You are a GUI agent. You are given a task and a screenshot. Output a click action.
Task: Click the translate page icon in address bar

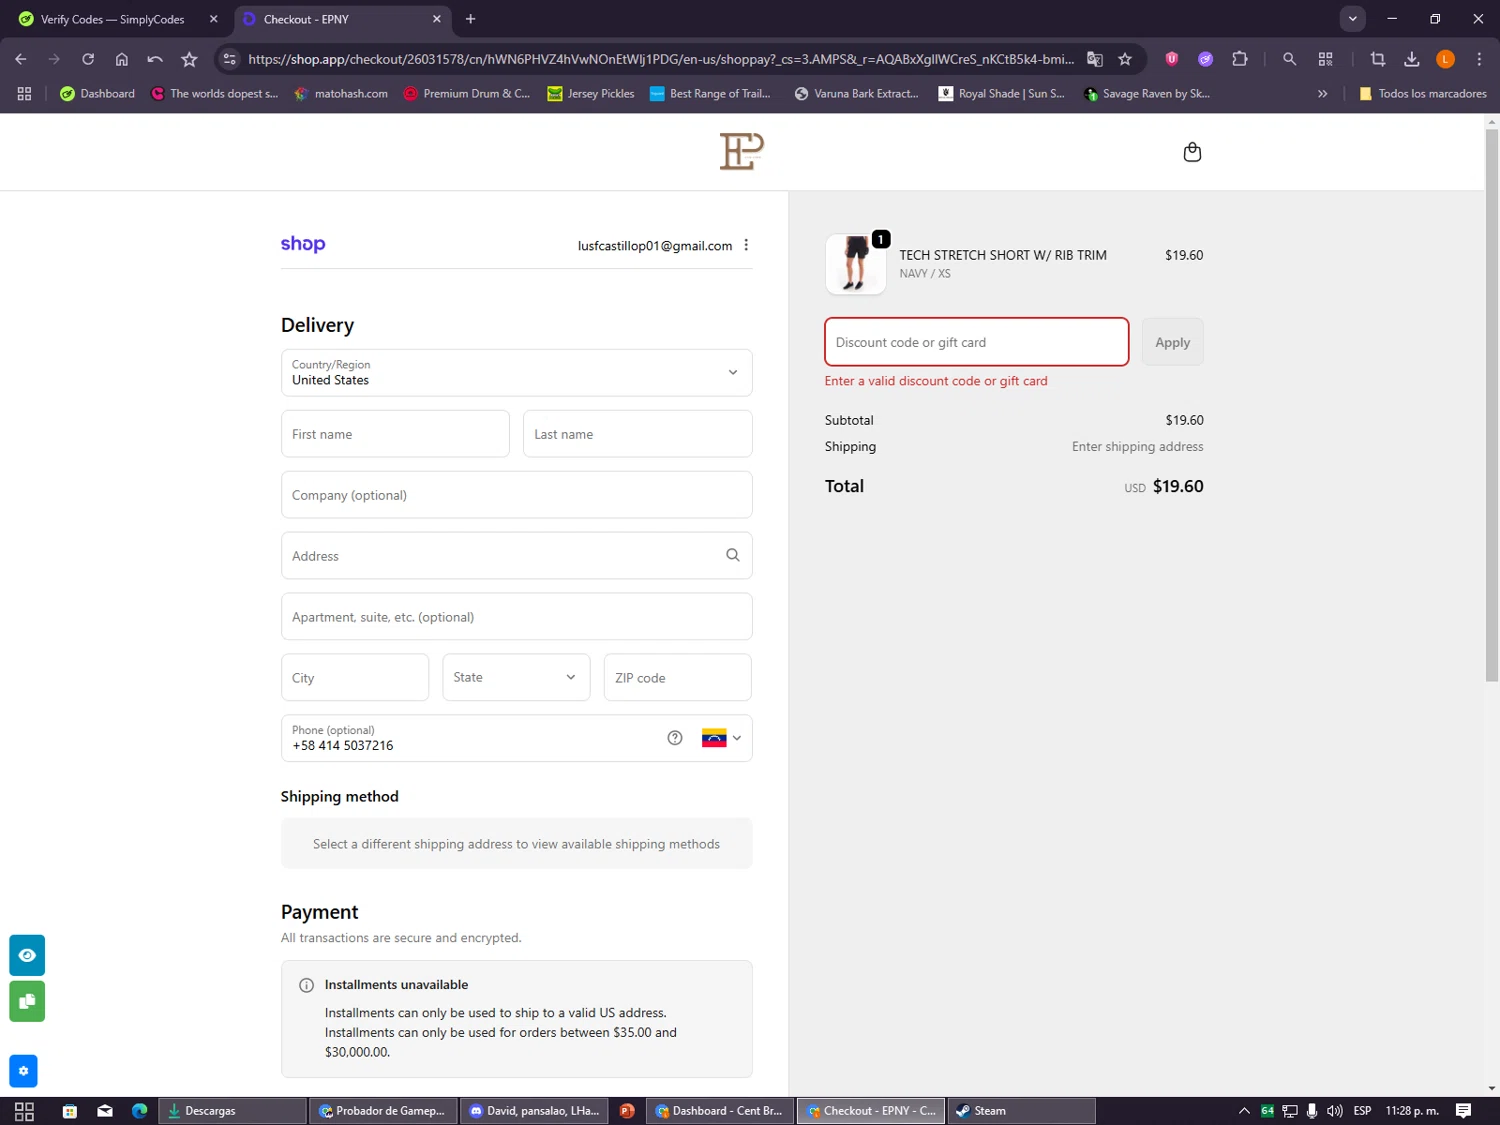click(x=1095, y=59)
